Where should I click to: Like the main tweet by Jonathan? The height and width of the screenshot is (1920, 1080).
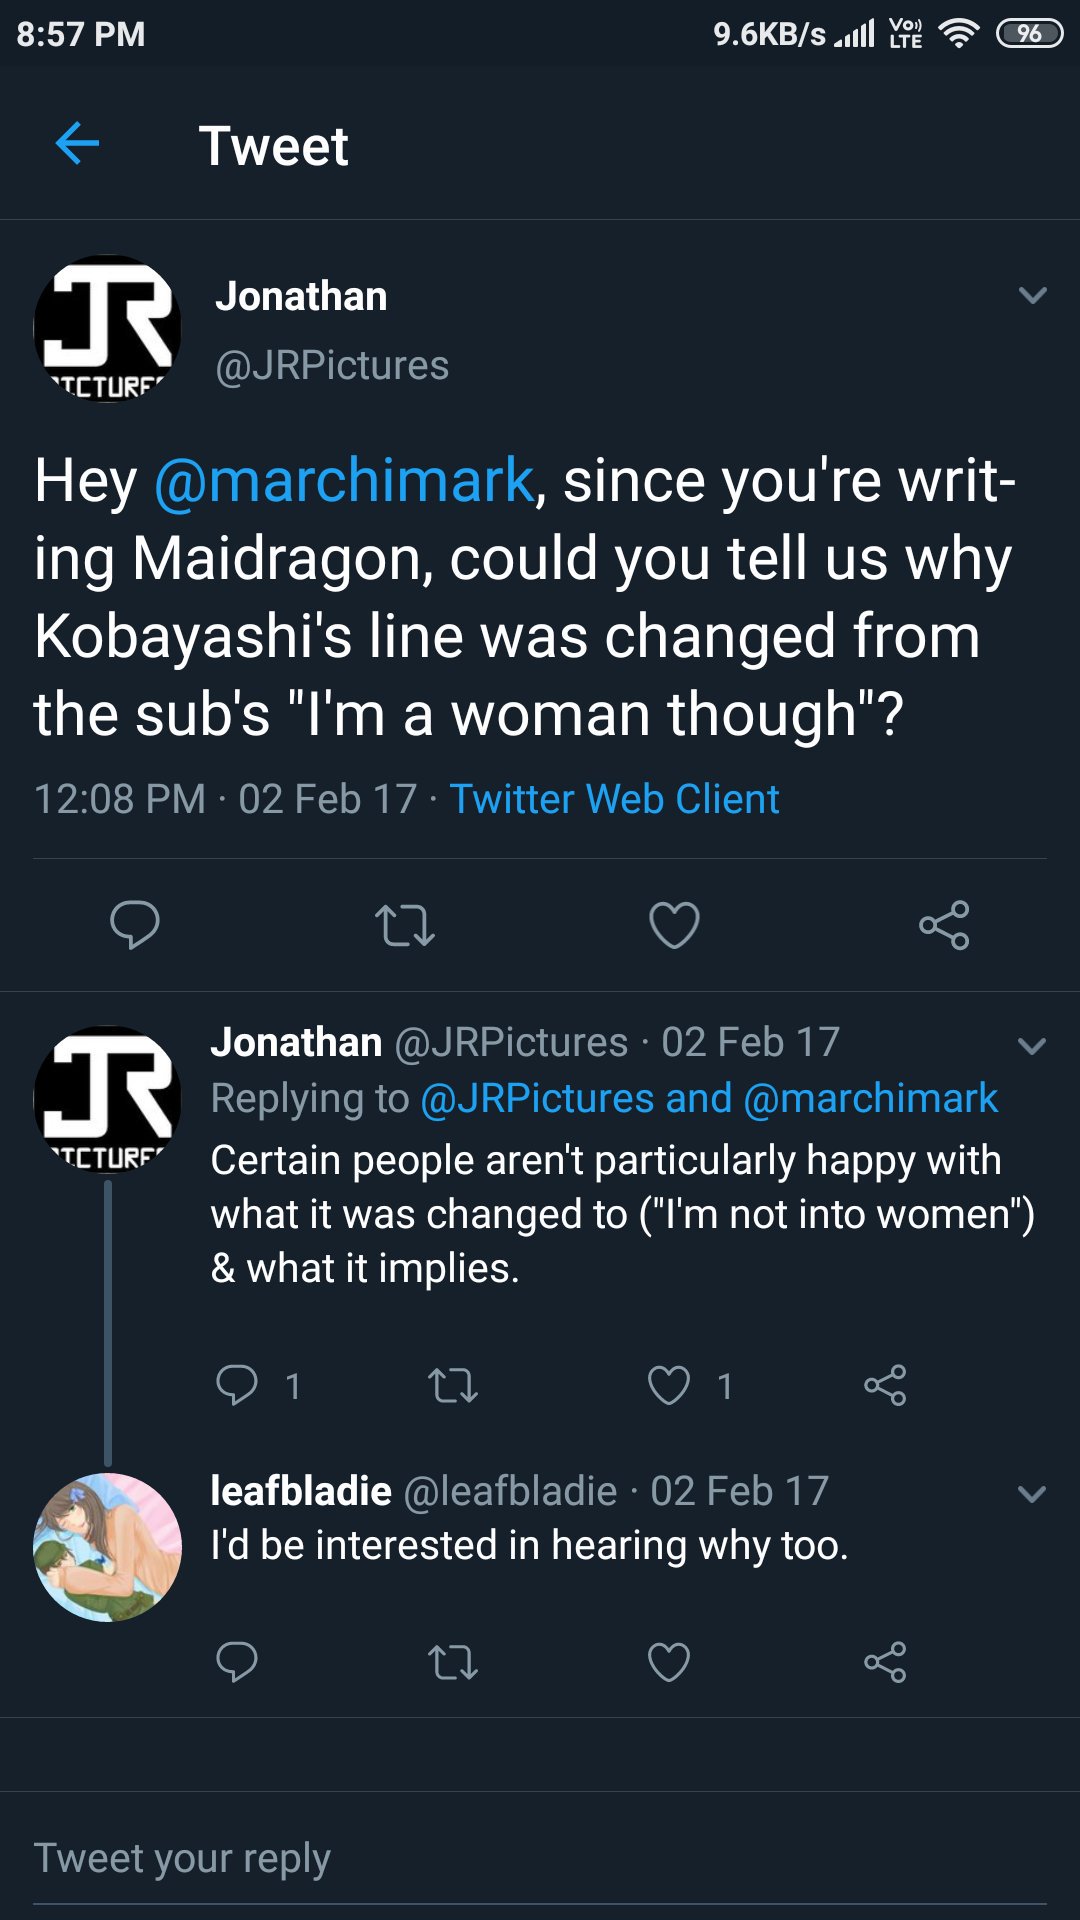pyautogui.click(x=674, y=924)
